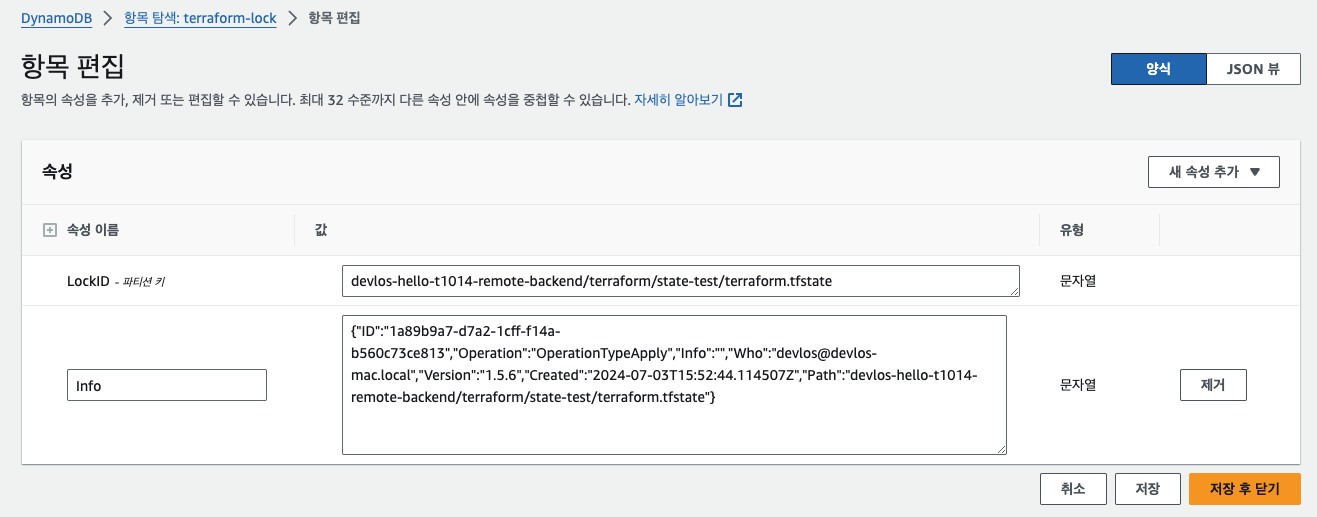1317x517 pixels.
Task: Remove the Info attribute with 제거
Action: [x=1213, y=385]
